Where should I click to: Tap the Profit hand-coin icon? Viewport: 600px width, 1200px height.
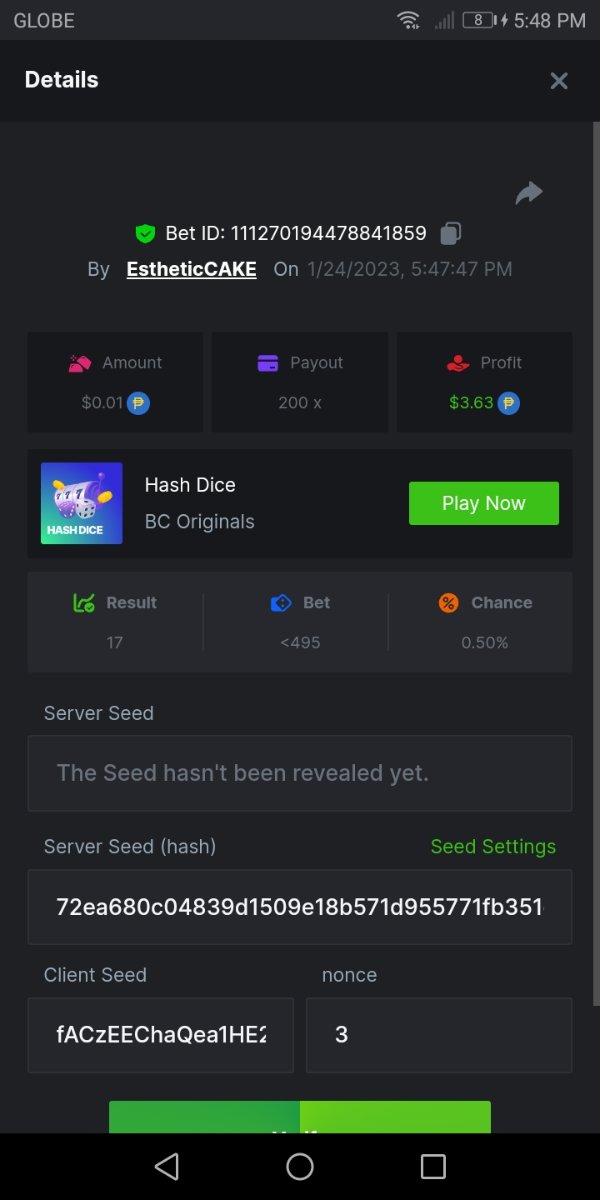[458, 363]
